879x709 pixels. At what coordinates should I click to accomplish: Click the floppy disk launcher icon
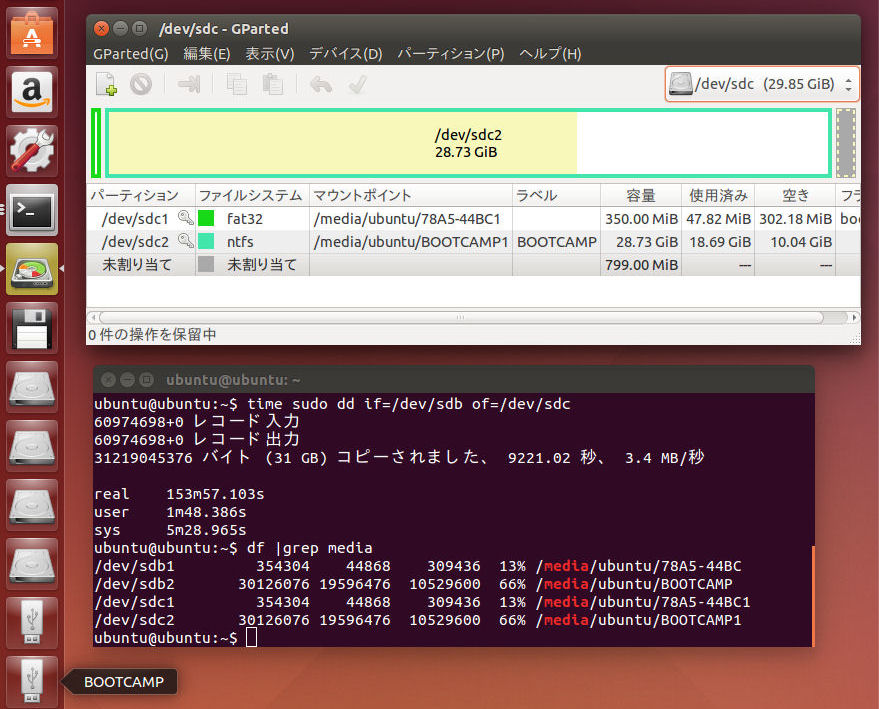coord(32,328)
